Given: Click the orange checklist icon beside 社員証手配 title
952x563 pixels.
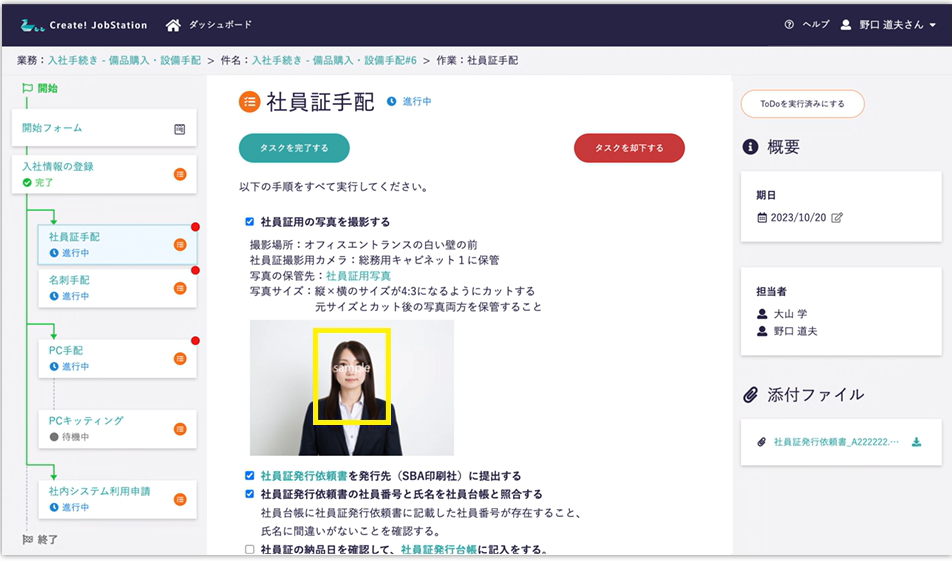Looking at the screenshot, I should tap(250, 102).
